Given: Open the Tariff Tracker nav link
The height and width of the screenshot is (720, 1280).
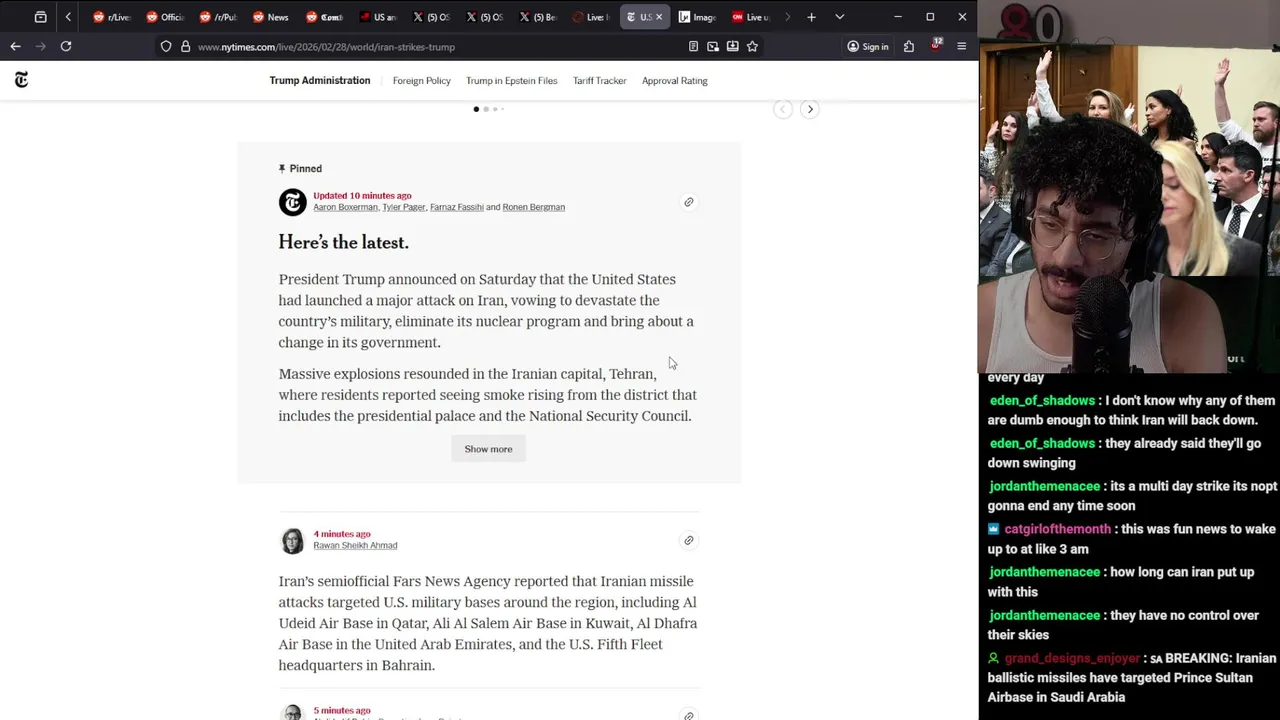Looking at the screenshot, I should [599, 80].
